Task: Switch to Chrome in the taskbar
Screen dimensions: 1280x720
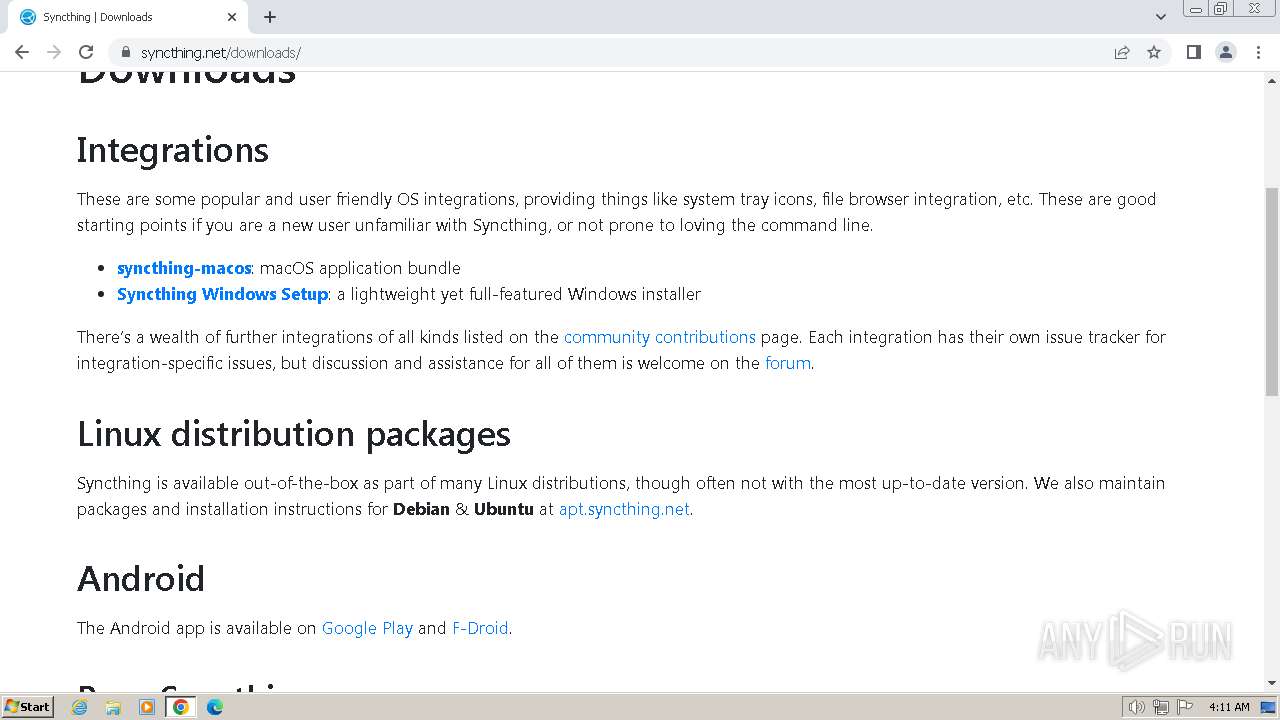Action: [x=181, y=707]
